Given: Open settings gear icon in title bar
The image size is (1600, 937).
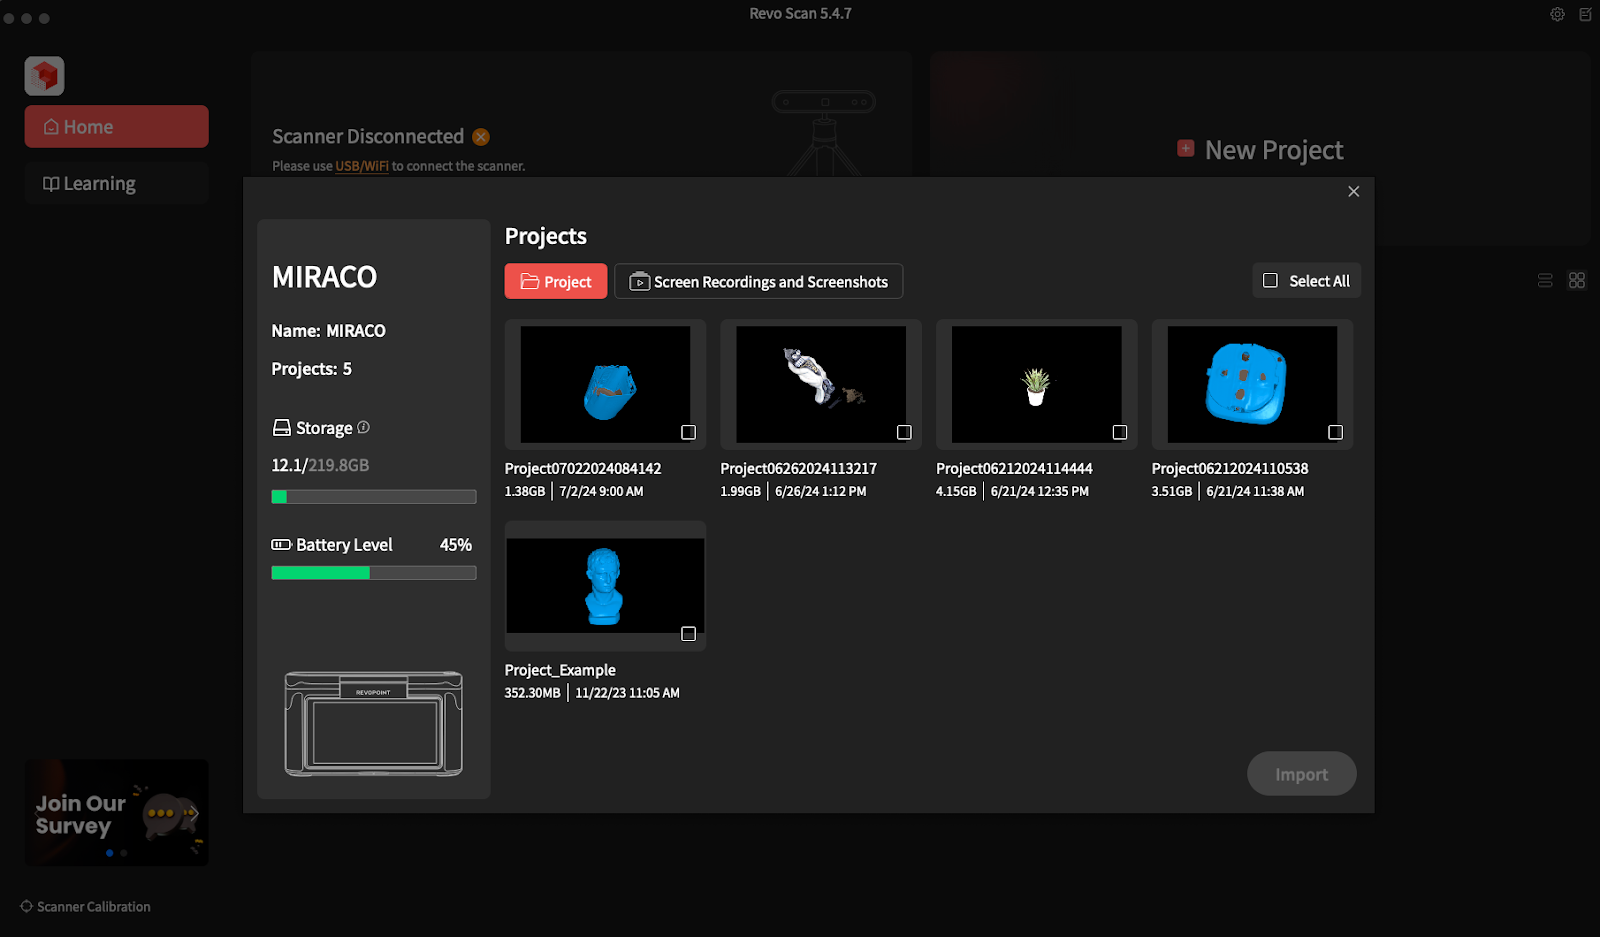Looking at the screenshot, I should [1557, 14].
